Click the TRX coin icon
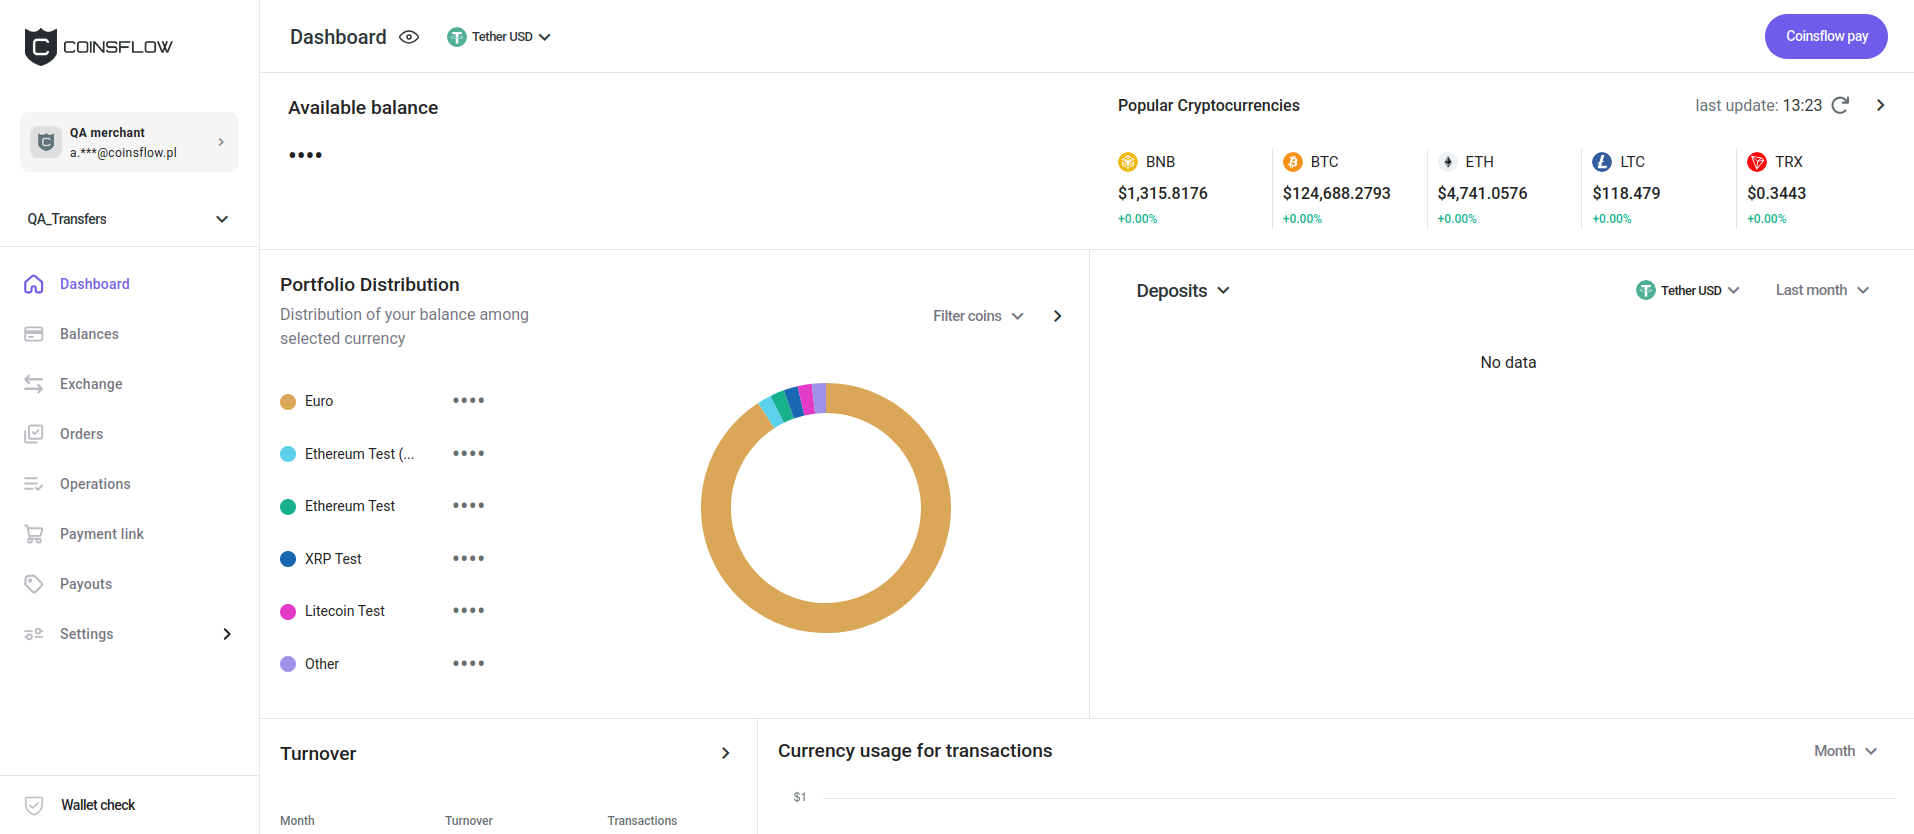This screenshot has height=834, width=1914. [x=1756, y=162]
